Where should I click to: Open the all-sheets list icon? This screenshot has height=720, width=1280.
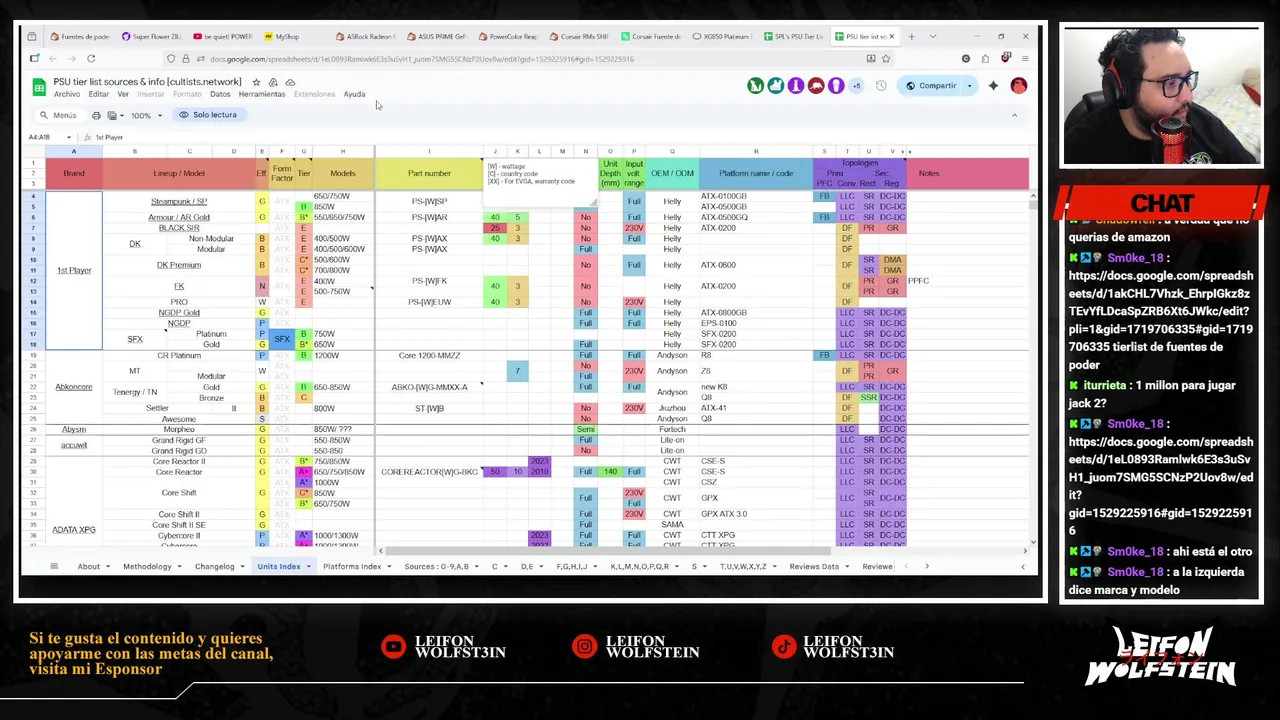(x=54, y=567)
